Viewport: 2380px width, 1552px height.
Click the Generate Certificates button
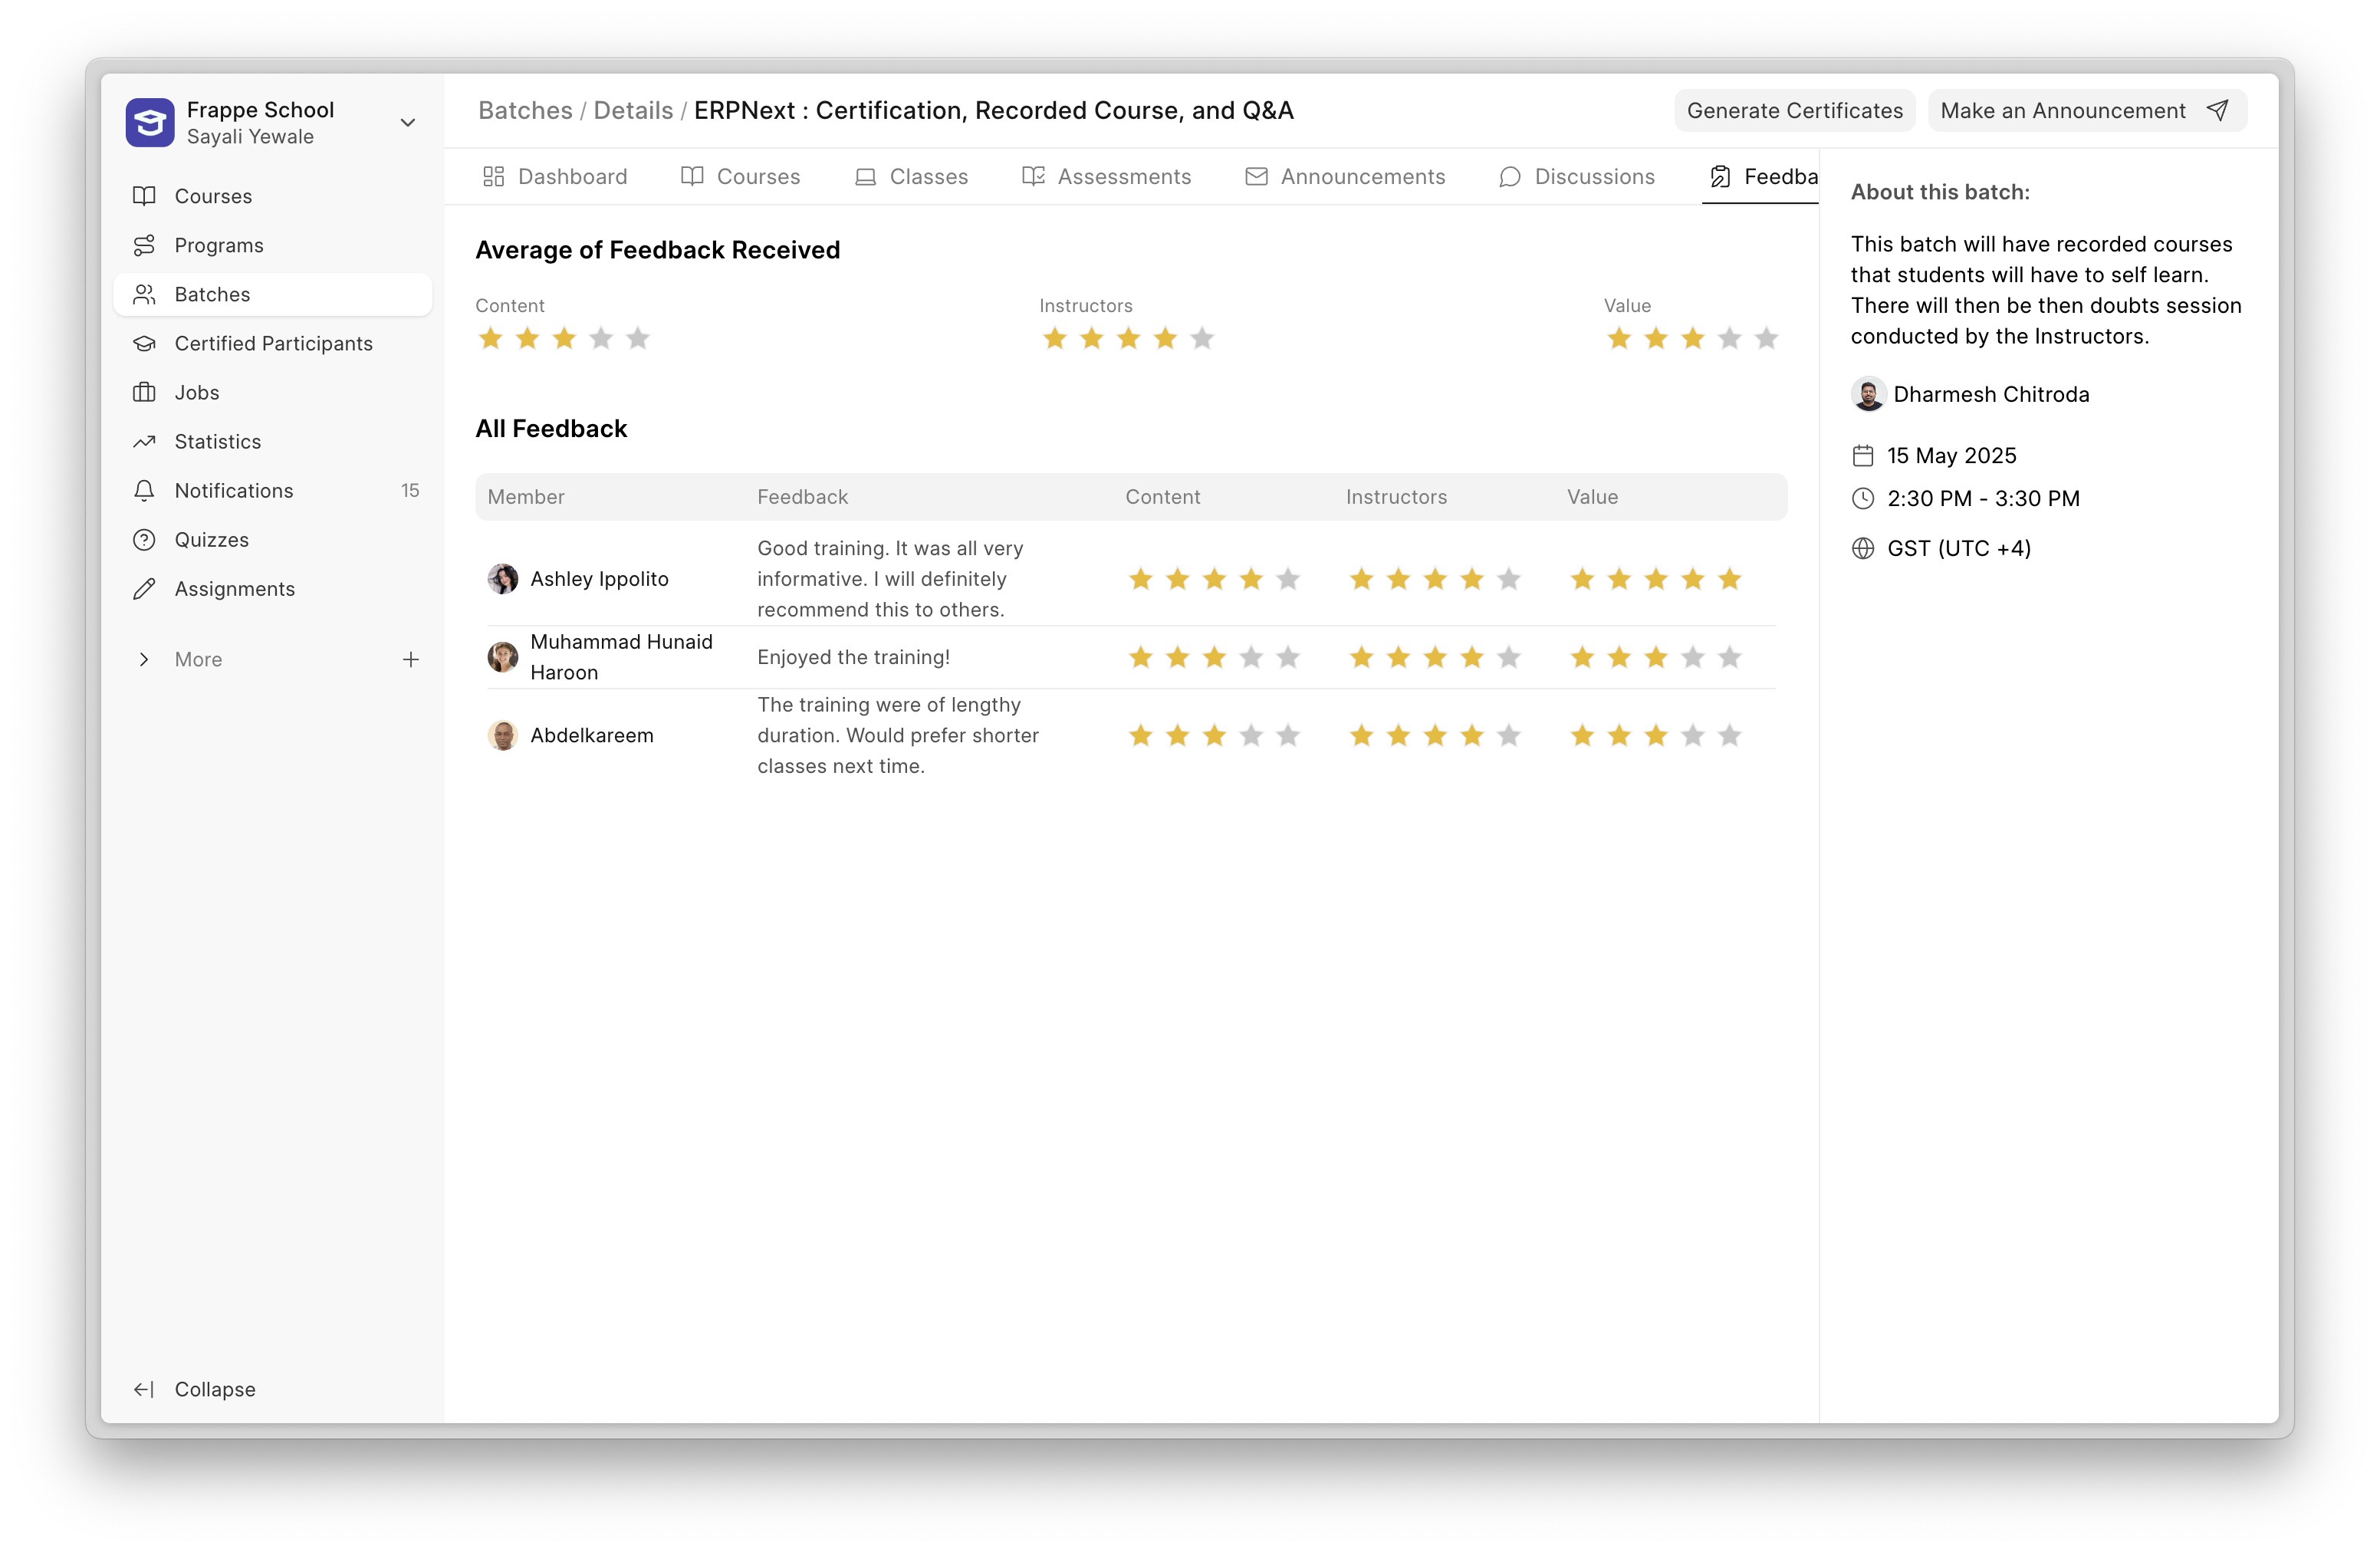point(1794,110)
